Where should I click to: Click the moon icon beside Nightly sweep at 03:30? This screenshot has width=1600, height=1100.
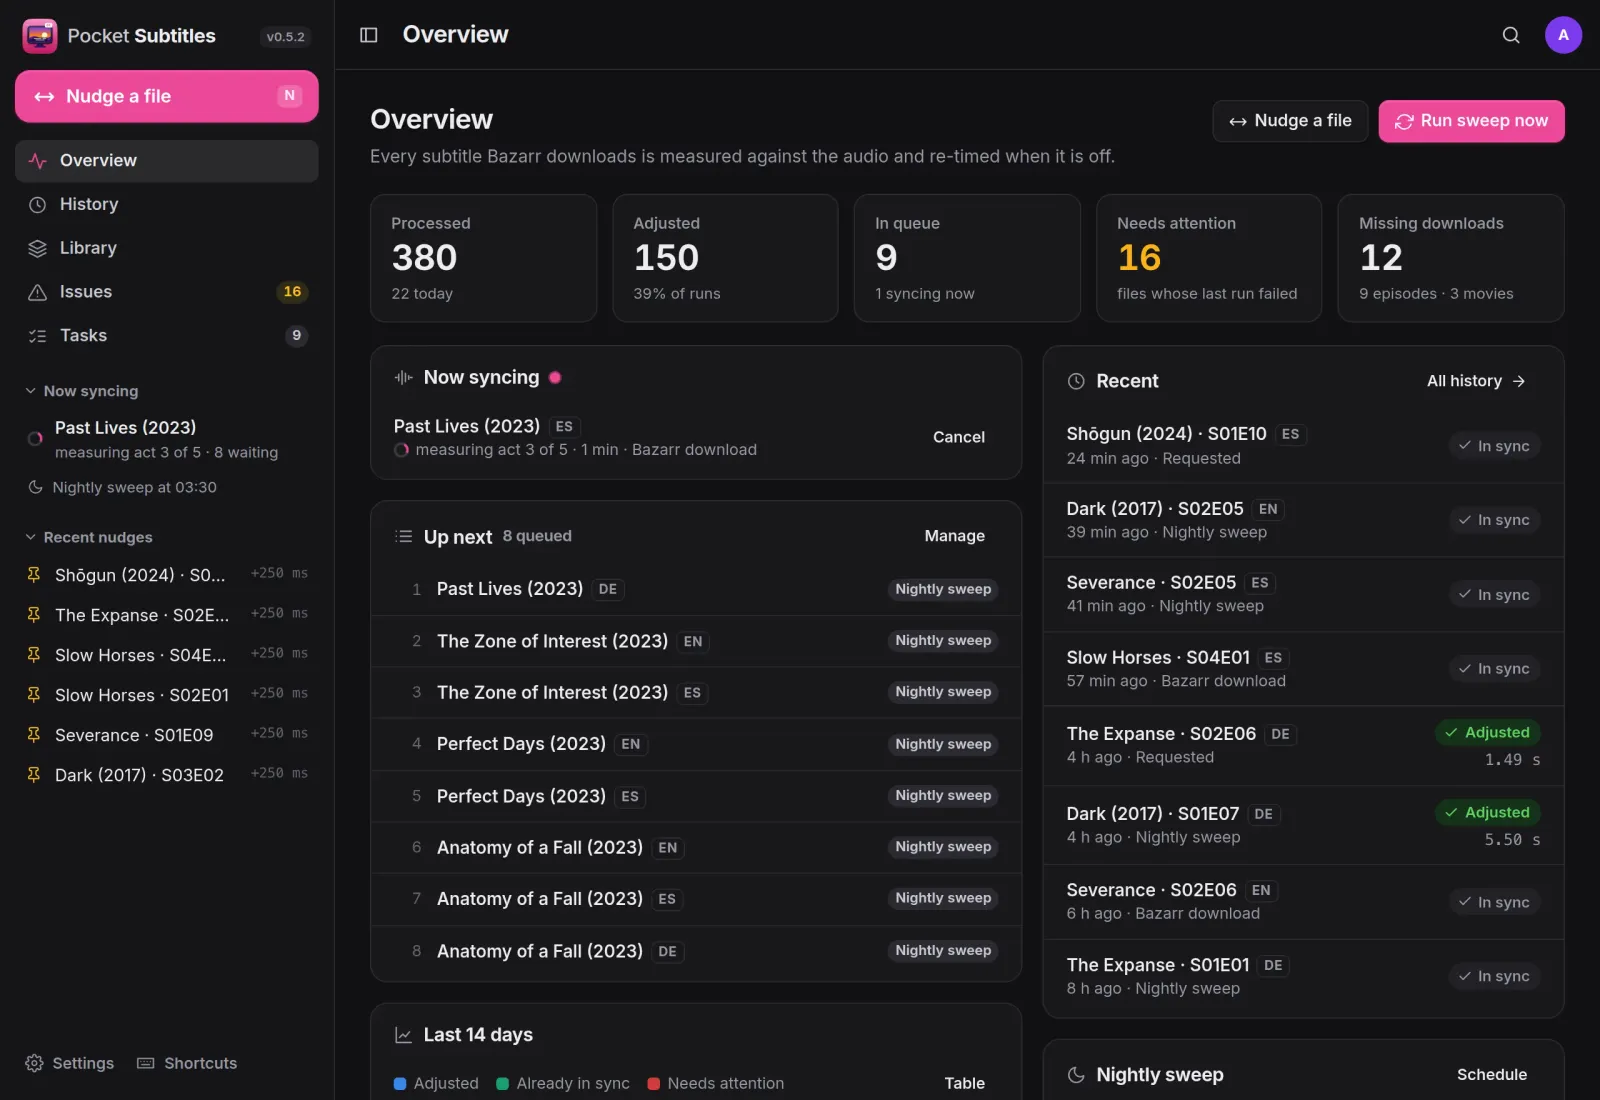click(x=35, y=487)
